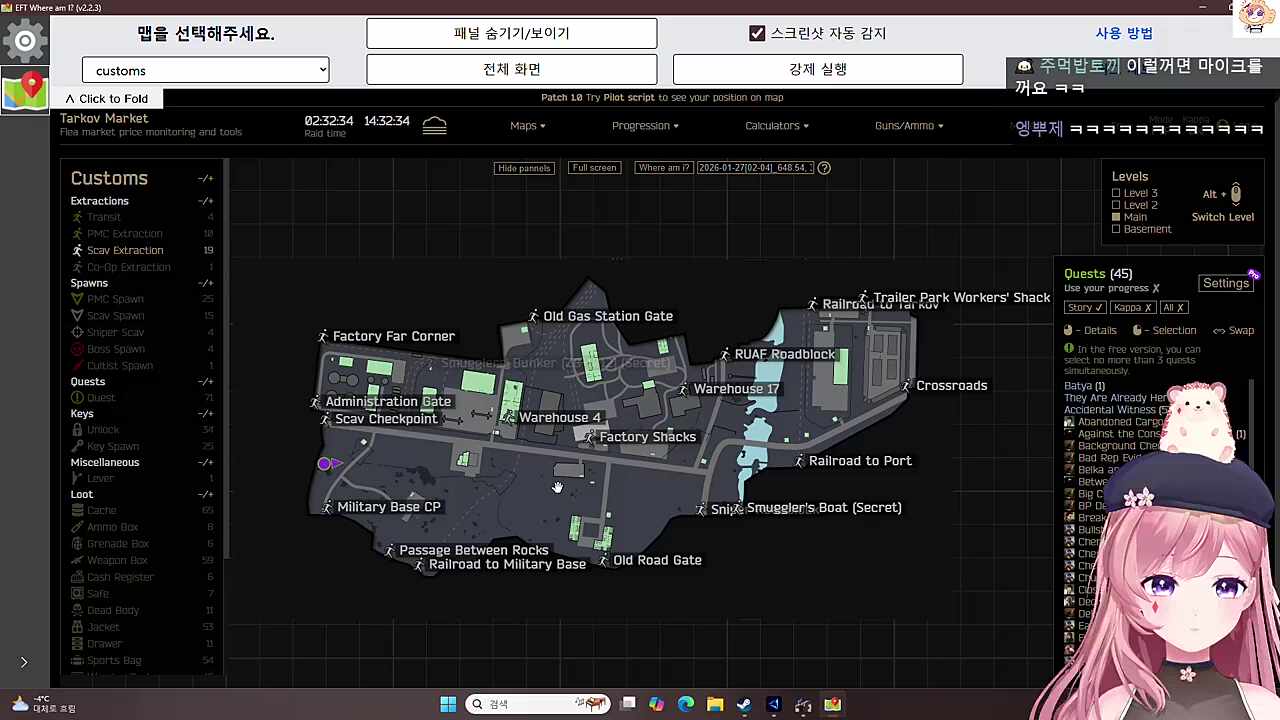The height and width of the screenshot is (720, 1280).
Task: Click the map pin app icon
Action: point(25,91)
